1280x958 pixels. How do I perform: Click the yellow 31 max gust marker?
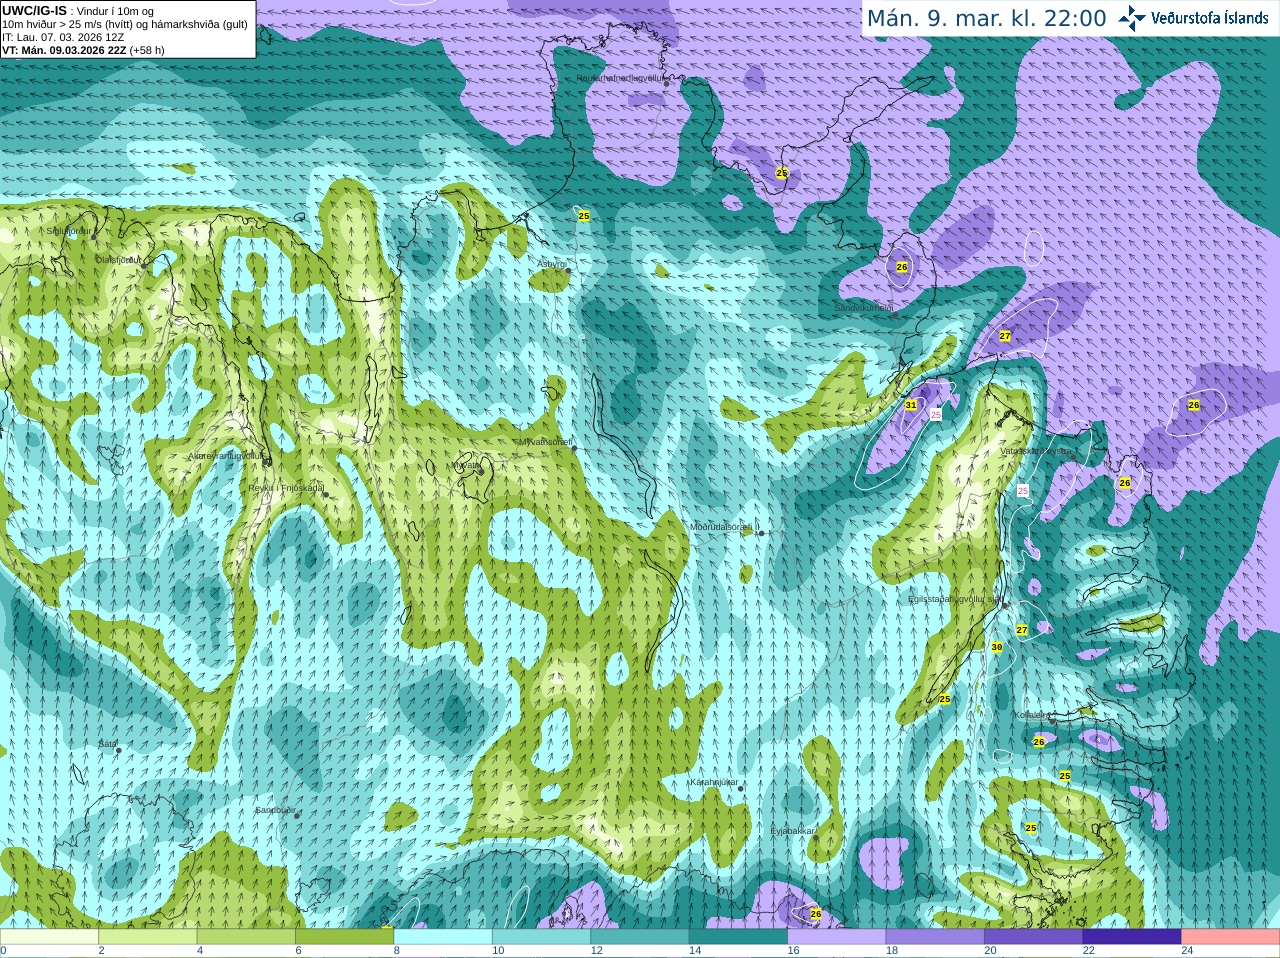(911, 405)
